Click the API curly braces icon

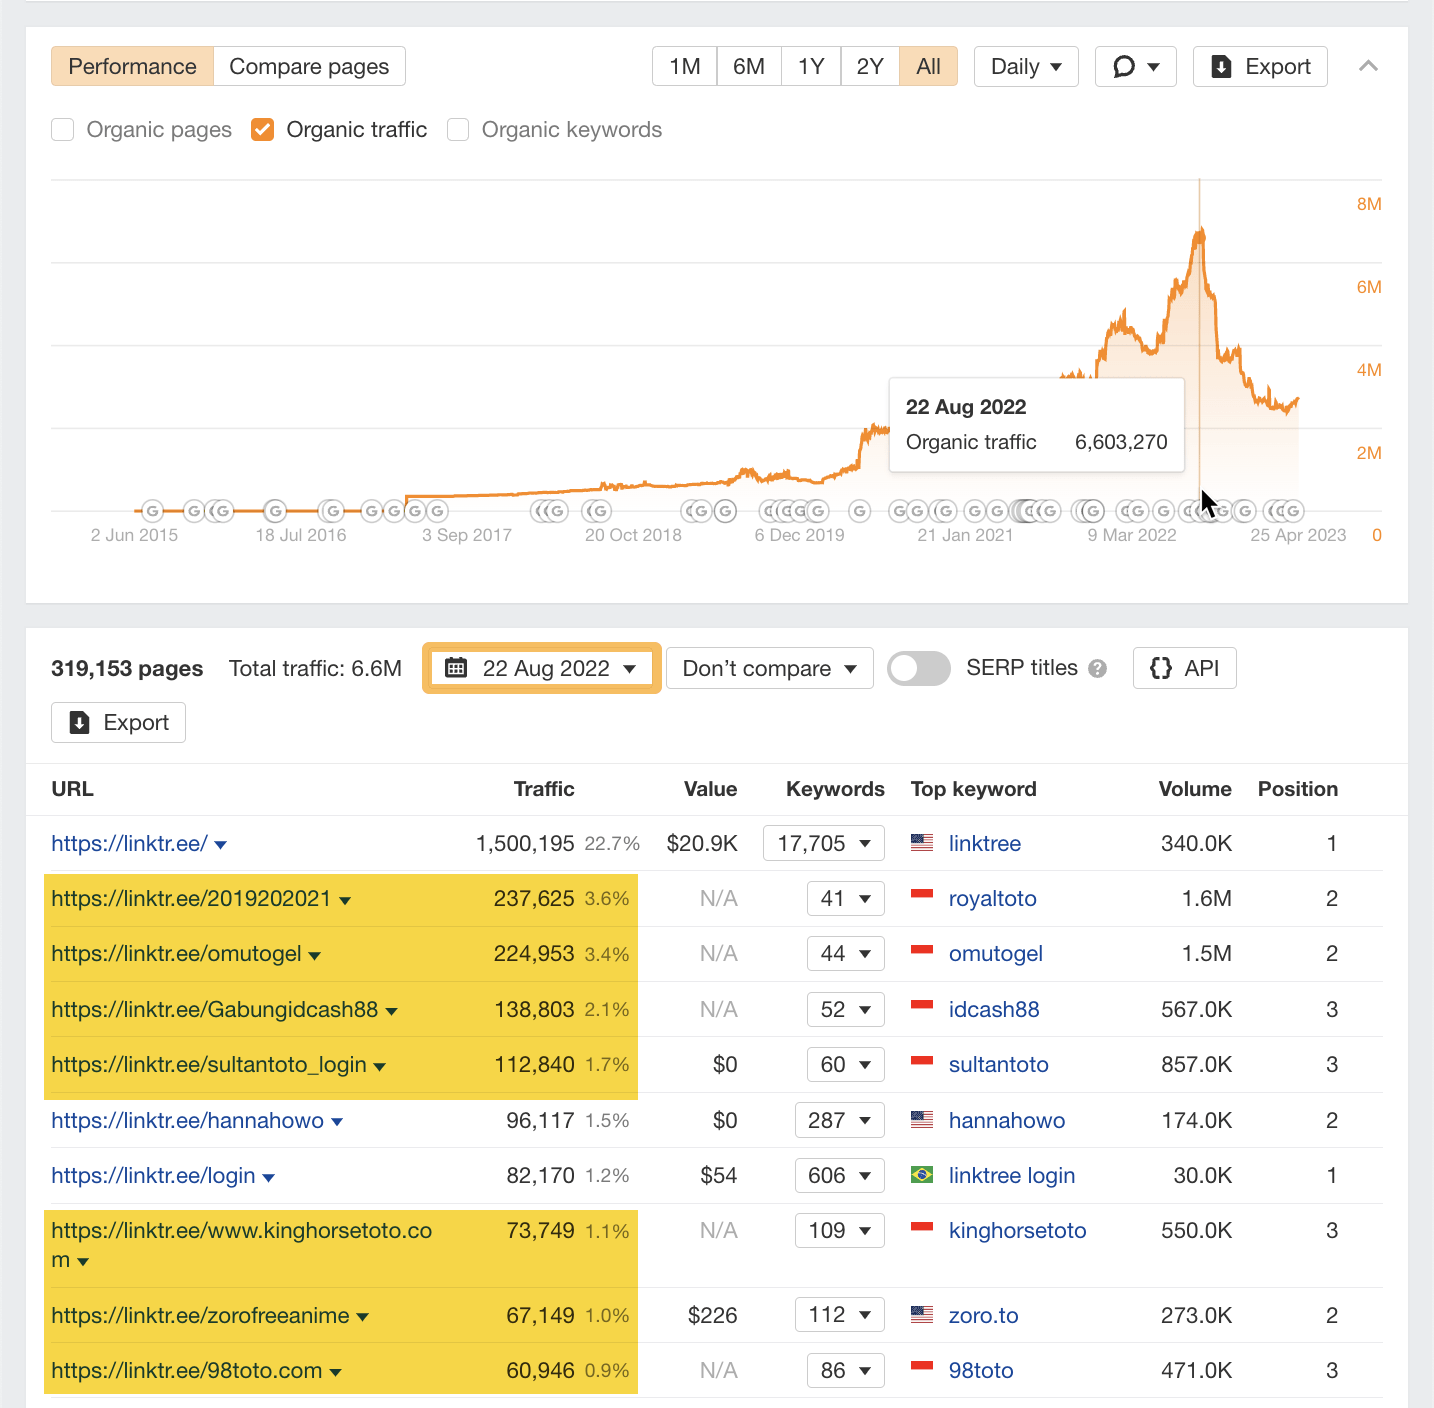coord(1161,667)
